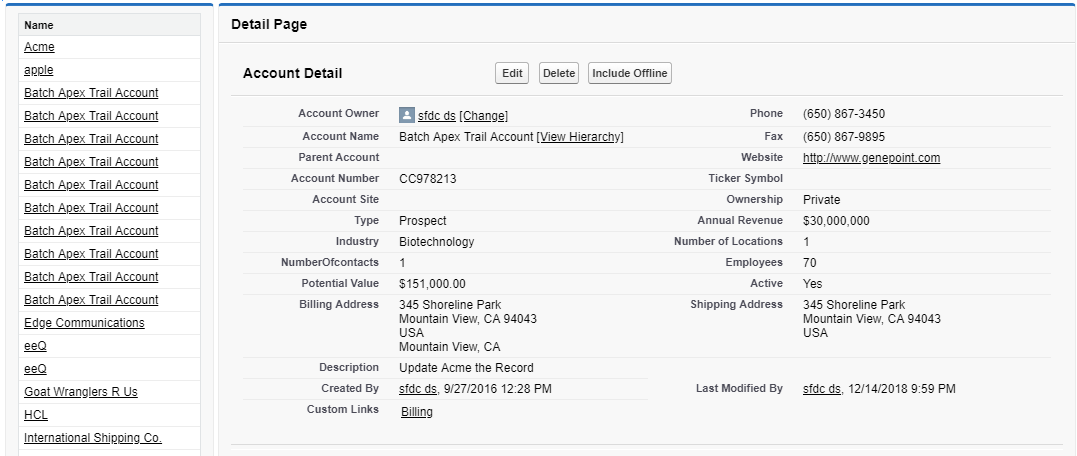The height and width of the screenshot is (456, 1077).
Task: Open Batch Apex Trail Account directly above Edge Communications
Action: coord(91,300)
